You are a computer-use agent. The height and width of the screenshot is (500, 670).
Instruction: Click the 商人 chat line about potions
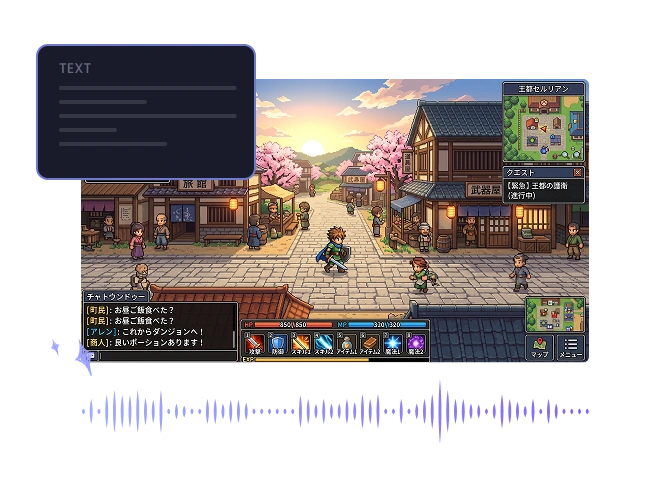(x=144, y=342)
